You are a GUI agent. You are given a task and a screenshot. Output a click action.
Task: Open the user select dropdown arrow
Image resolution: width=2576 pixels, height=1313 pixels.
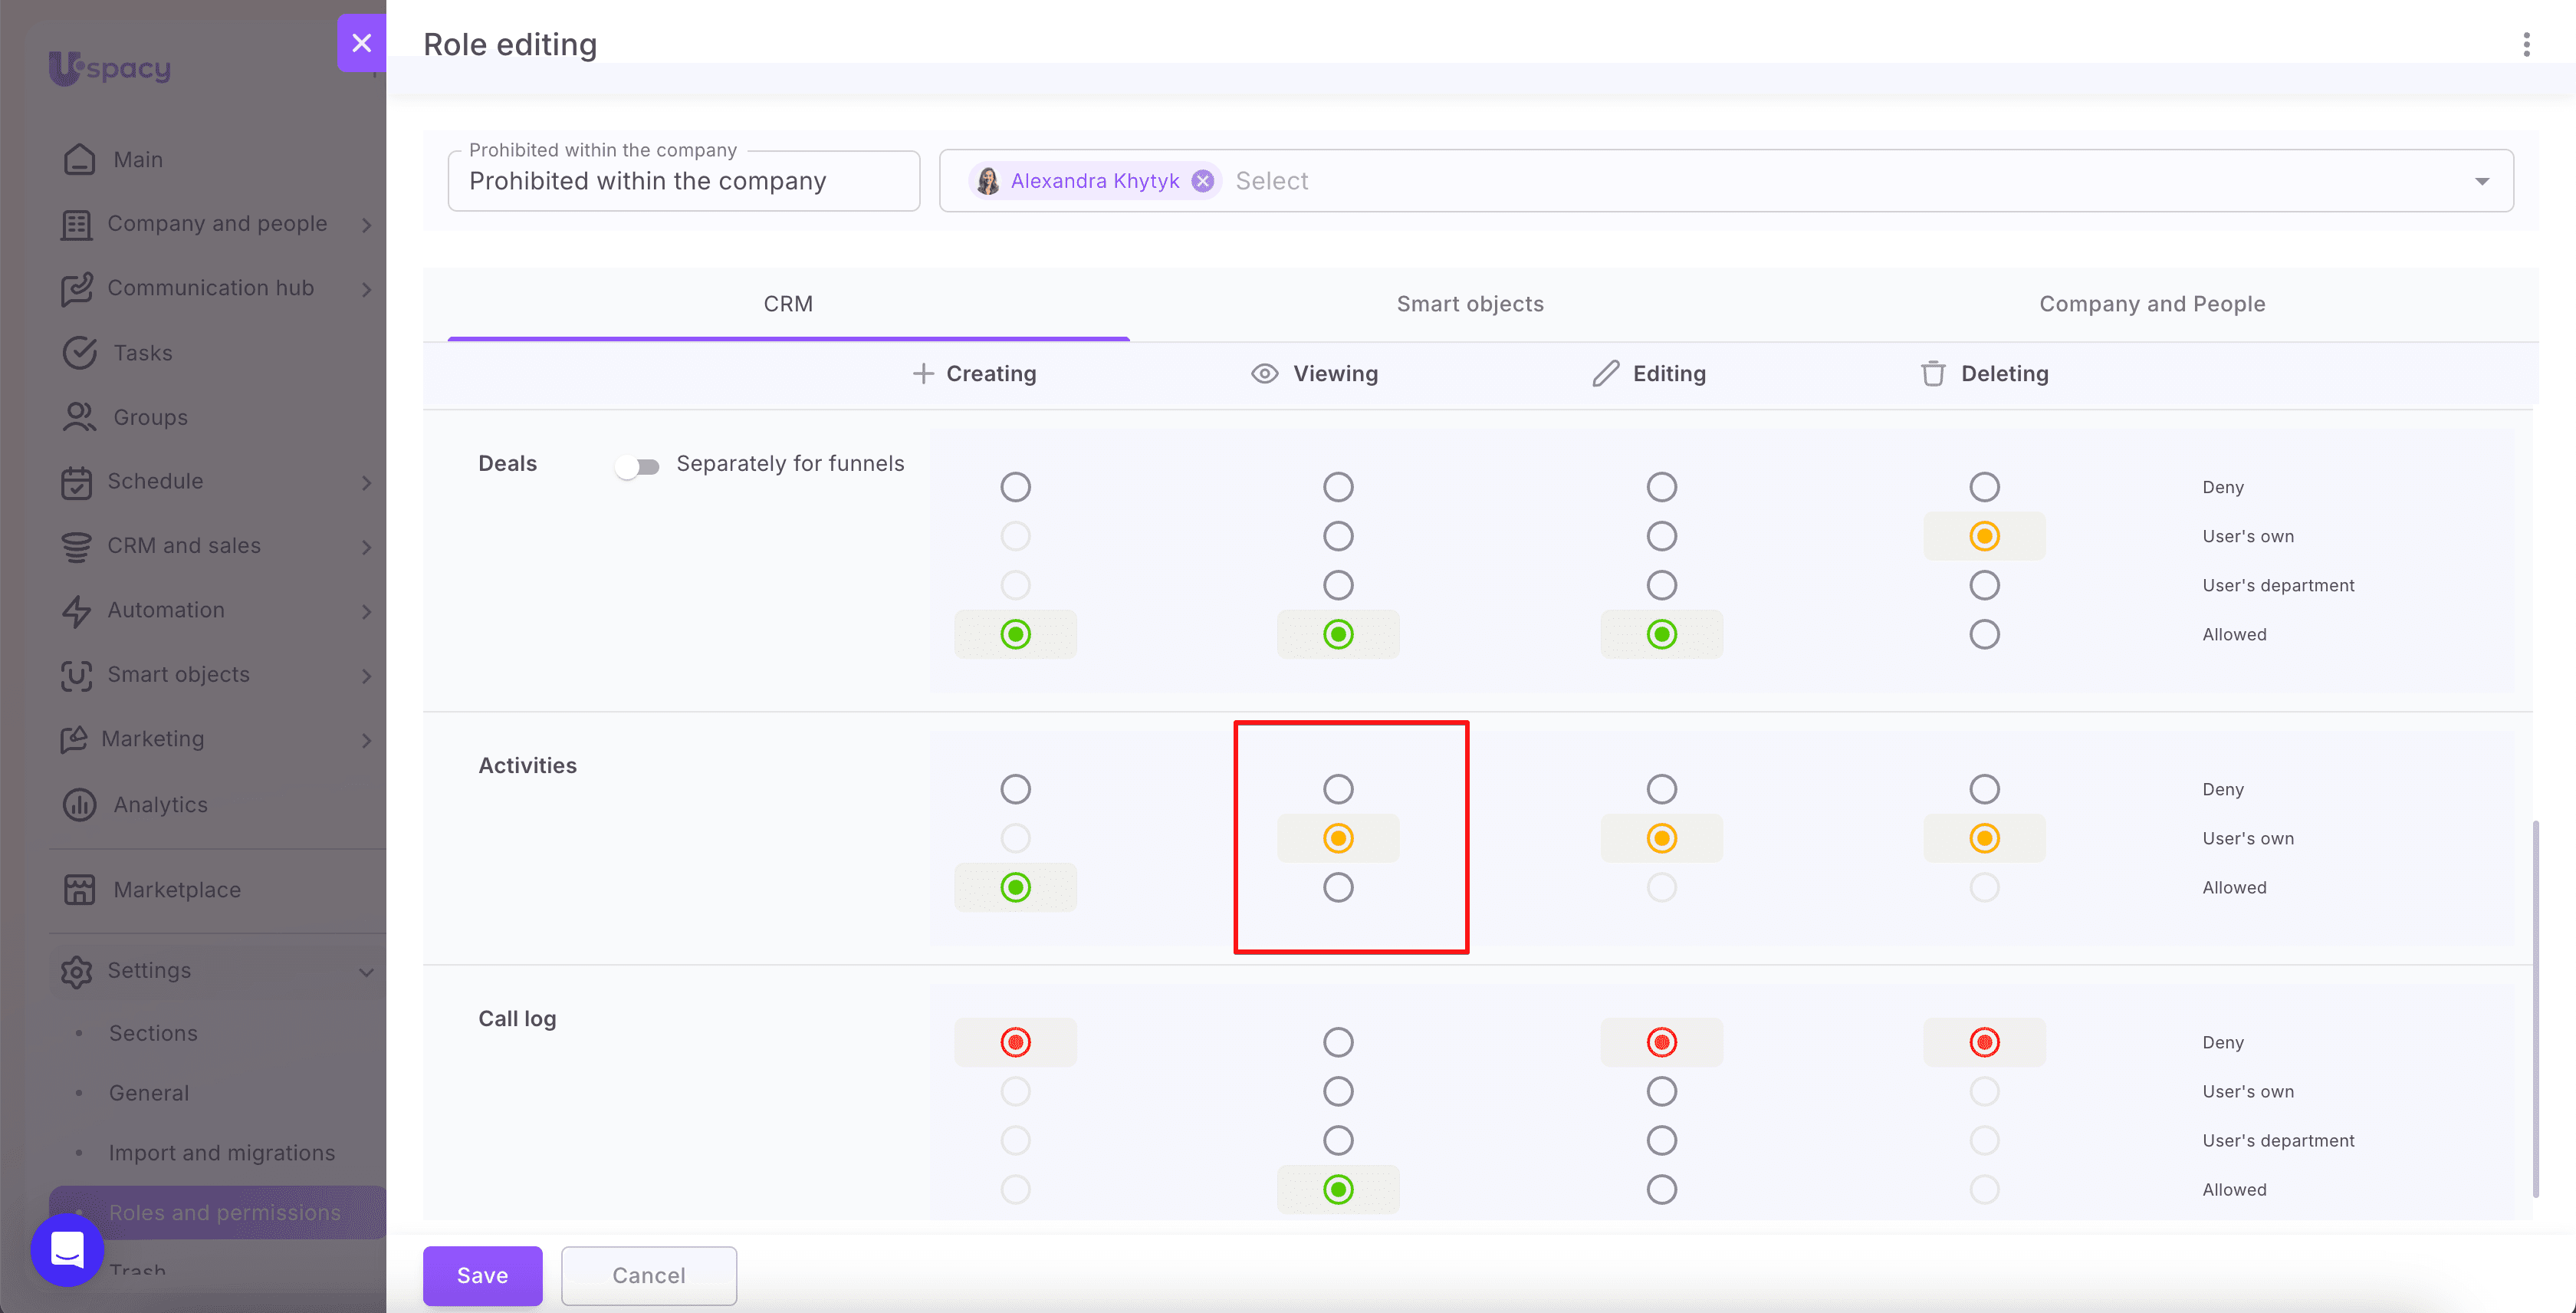click(2482, 181)
